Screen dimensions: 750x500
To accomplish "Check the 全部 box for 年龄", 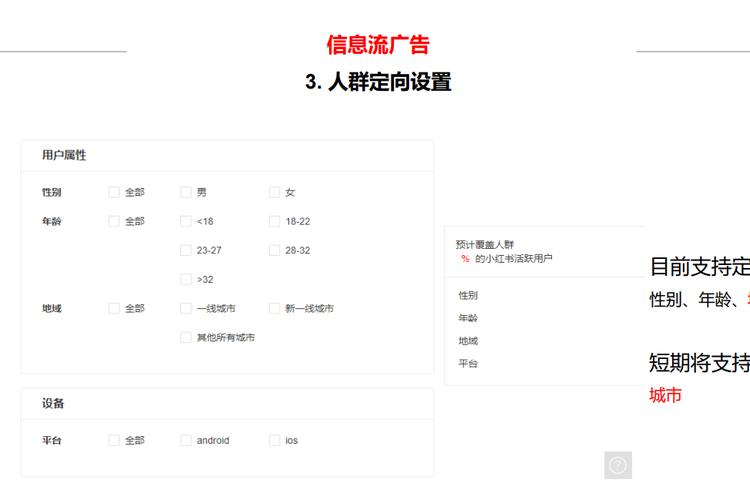I will point(114,222).
